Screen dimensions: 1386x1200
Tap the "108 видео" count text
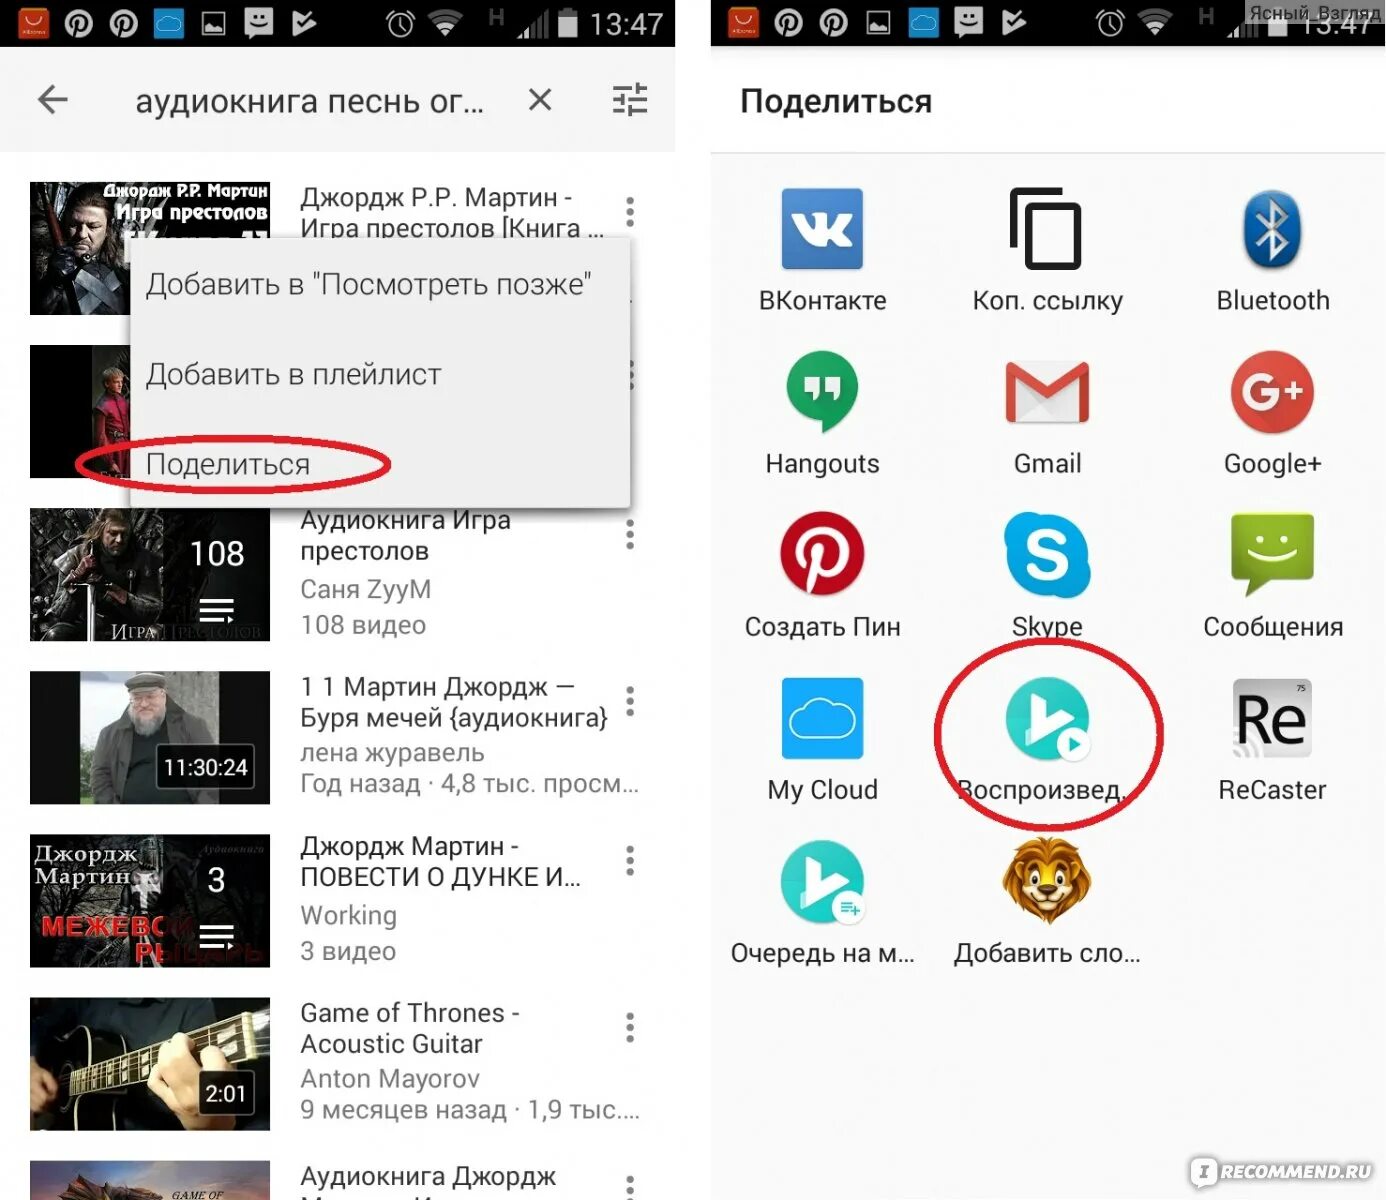[363, 625]
